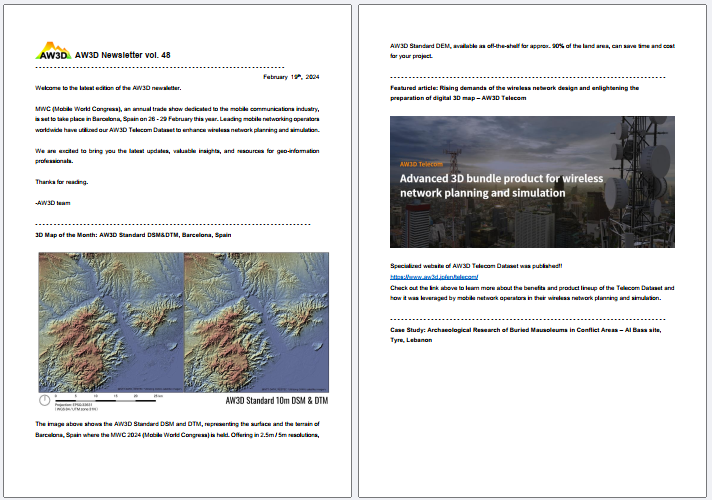Screen dimensions: 712x500
Task: Click 'We are excited to bring you' paragraph
Action: pyautogui.click(x=177, y=155)
